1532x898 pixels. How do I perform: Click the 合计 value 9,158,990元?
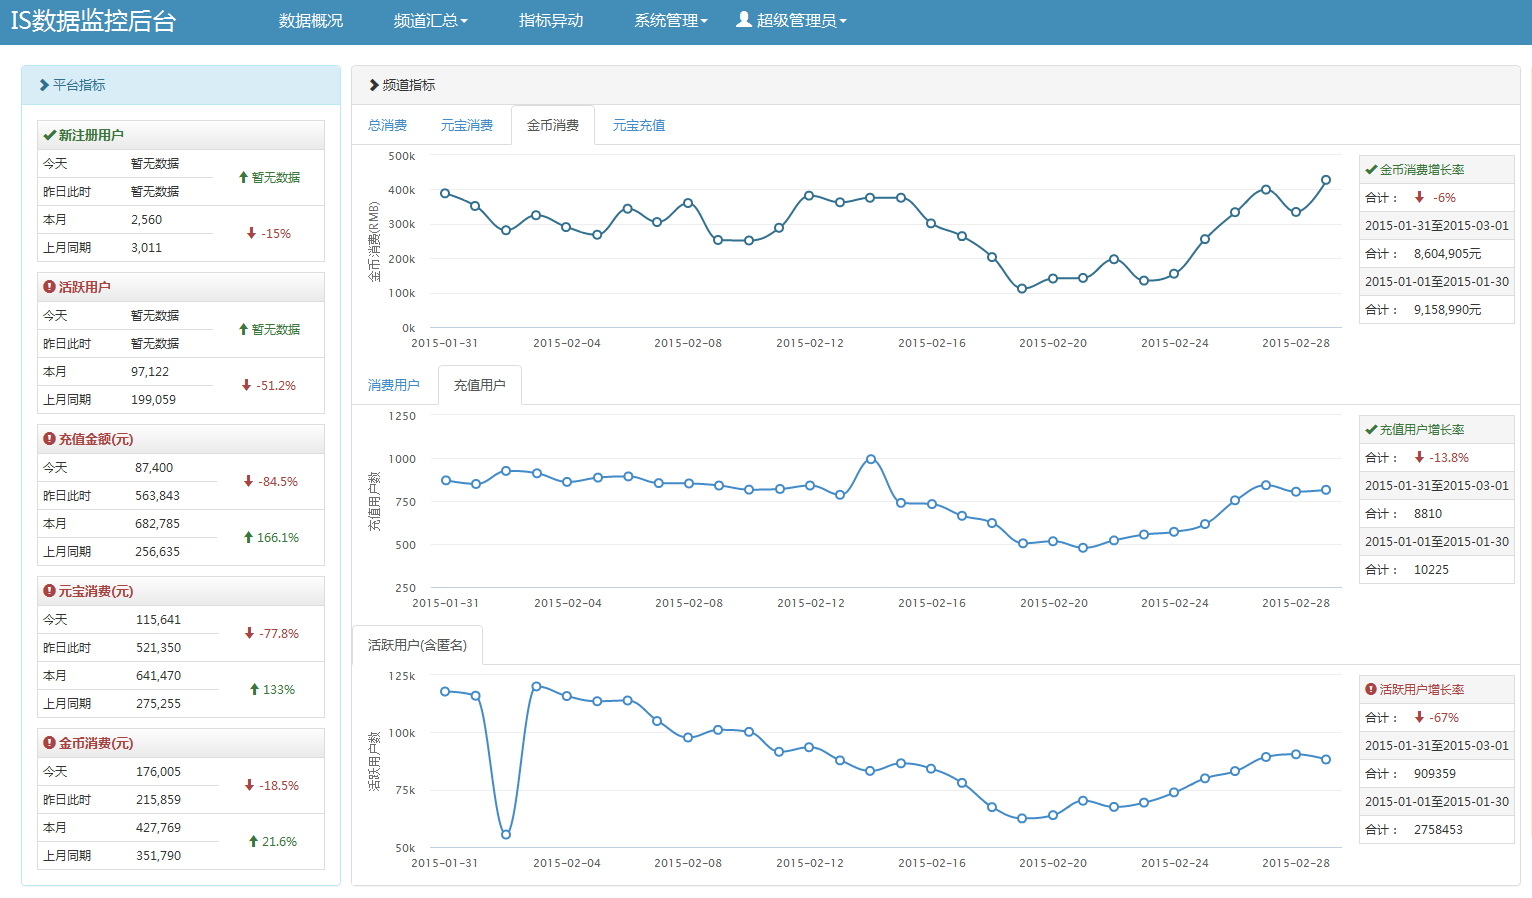[x=1447, y=310]
